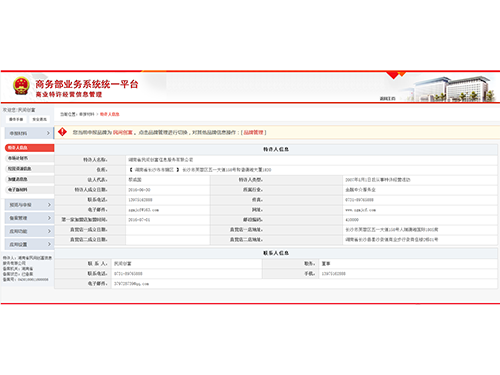Click the red 民间创富 brand name in notice

click(x=123, y=132)
